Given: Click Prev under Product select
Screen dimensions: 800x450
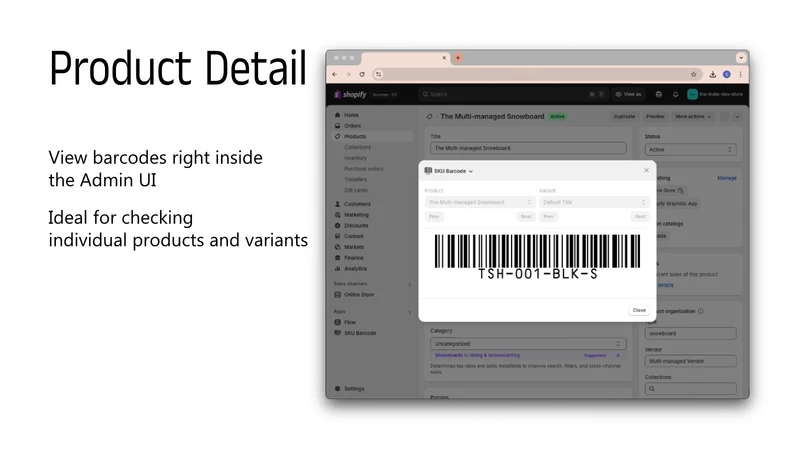Looking at the screenshot, I should (434, 217).
